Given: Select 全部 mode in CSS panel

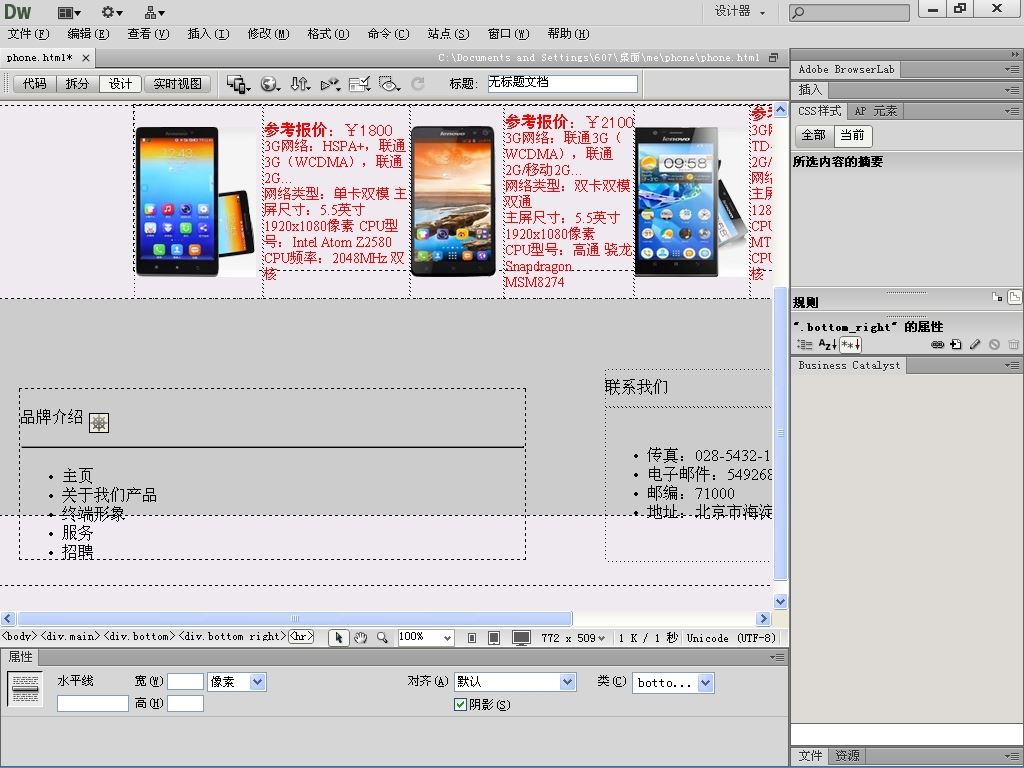Looking at the screenshot, I should point(814,135).
